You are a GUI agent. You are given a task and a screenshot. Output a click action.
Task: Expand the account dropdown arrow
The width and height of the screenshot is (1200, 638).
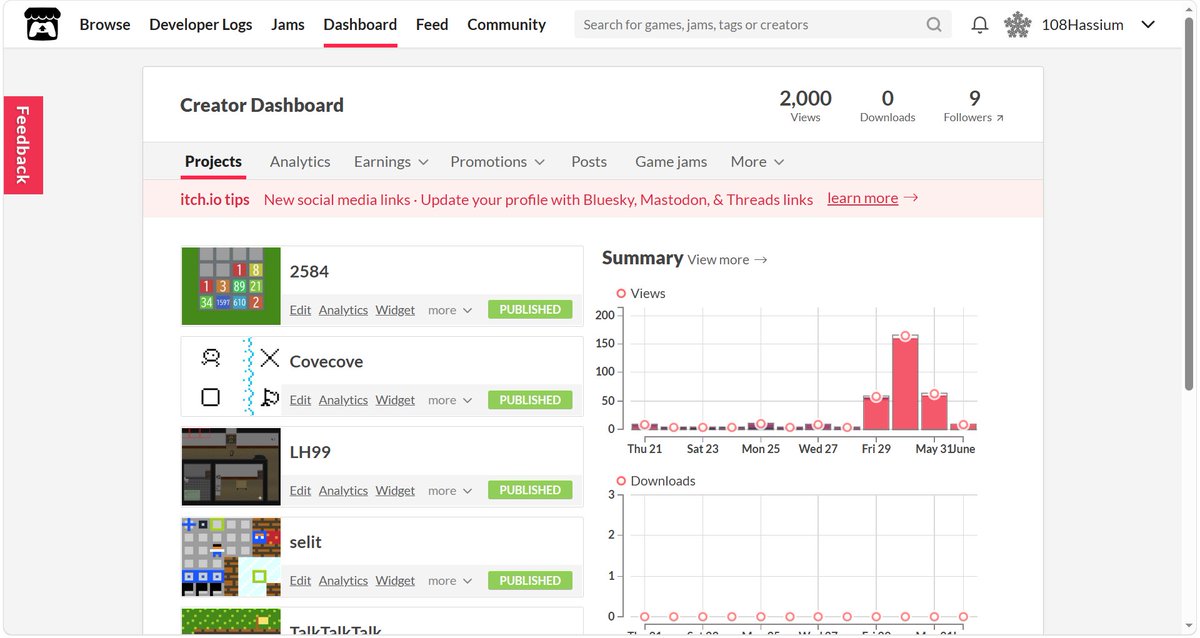tap(1148, 25)
